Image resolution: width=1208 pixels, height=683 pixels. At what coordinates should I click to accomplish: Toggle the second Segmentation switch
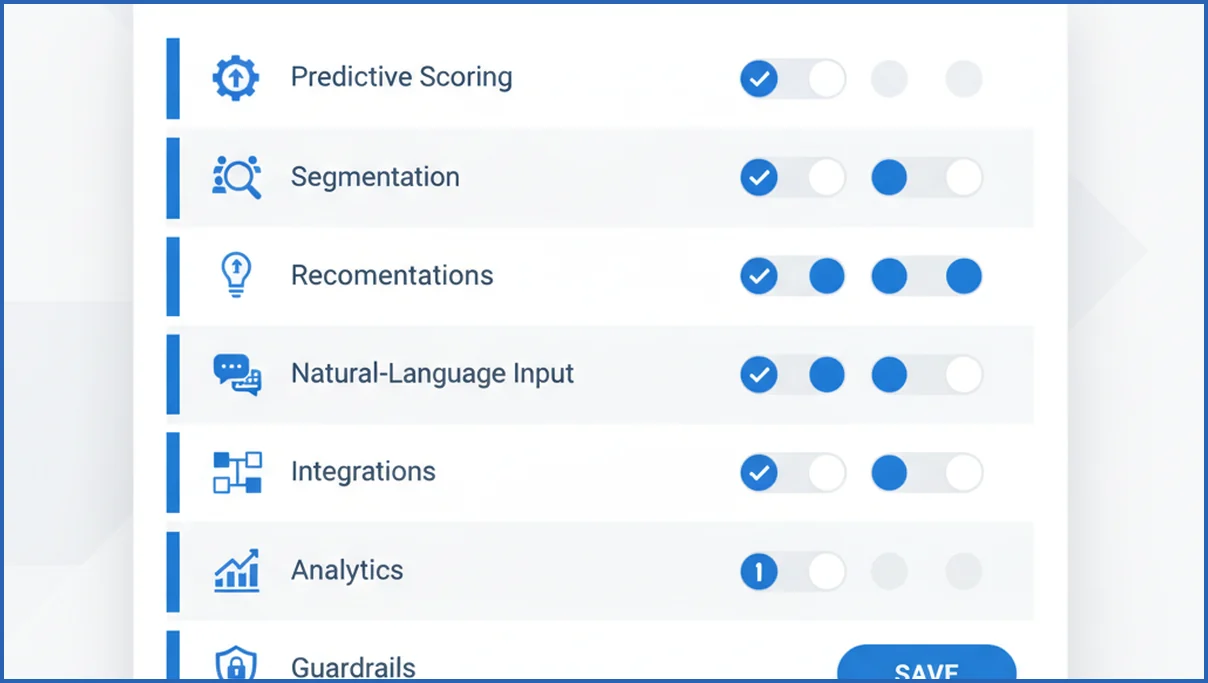(926, 178)
